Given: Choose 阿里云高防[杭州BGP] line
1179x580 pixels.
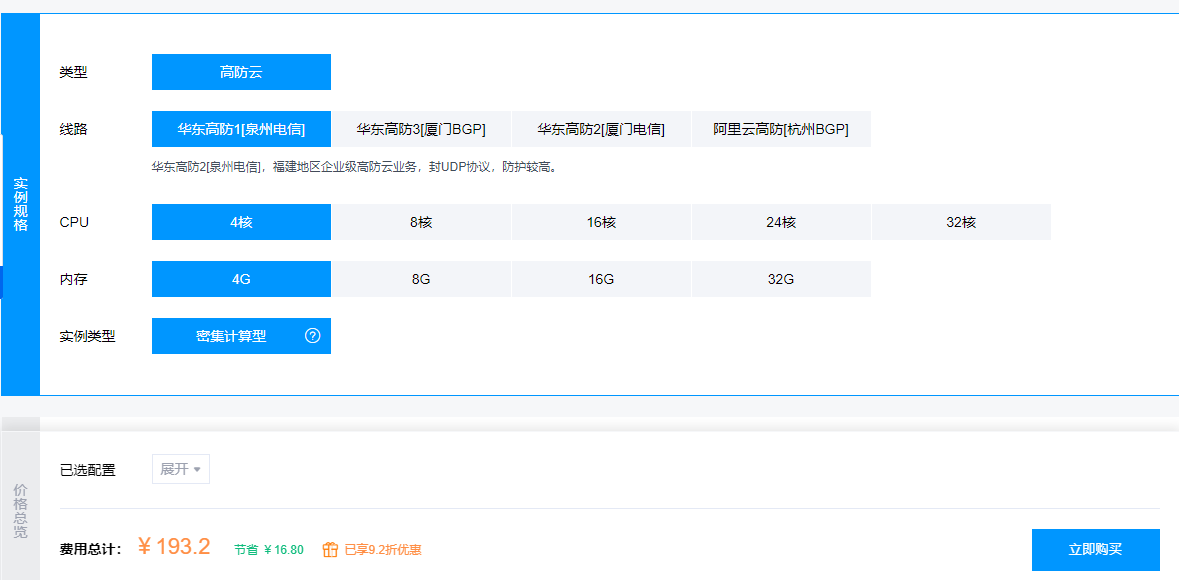Looking at the screenshot, I should 781,129.
